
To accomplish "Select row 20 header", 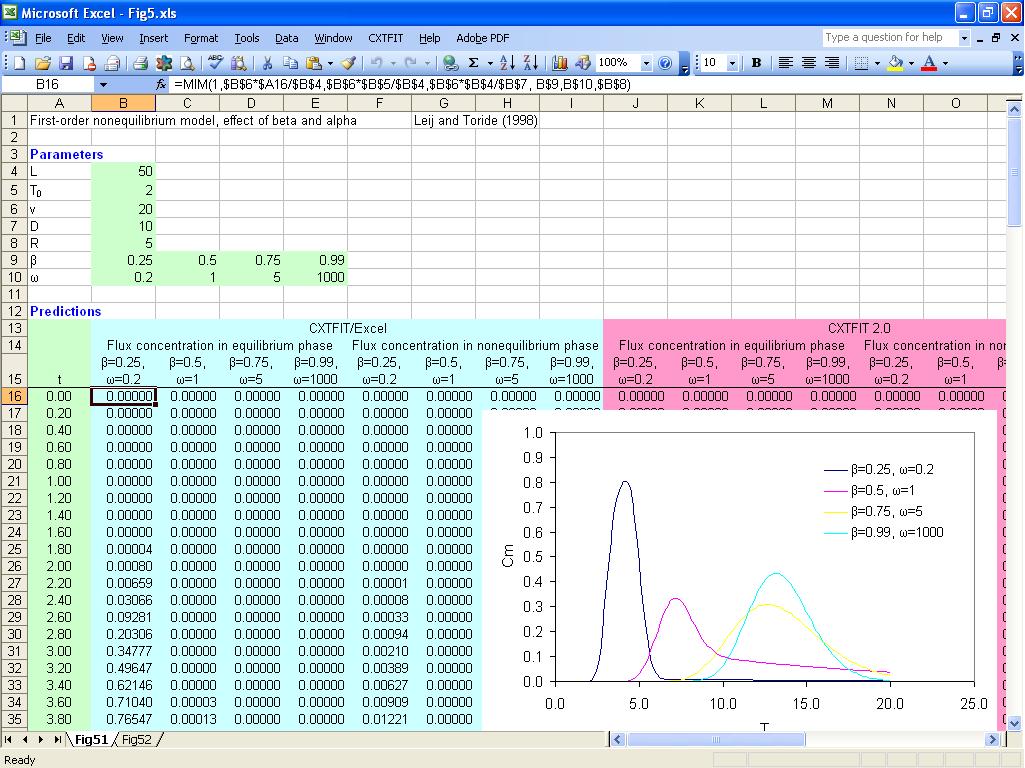I will point(15,464).
